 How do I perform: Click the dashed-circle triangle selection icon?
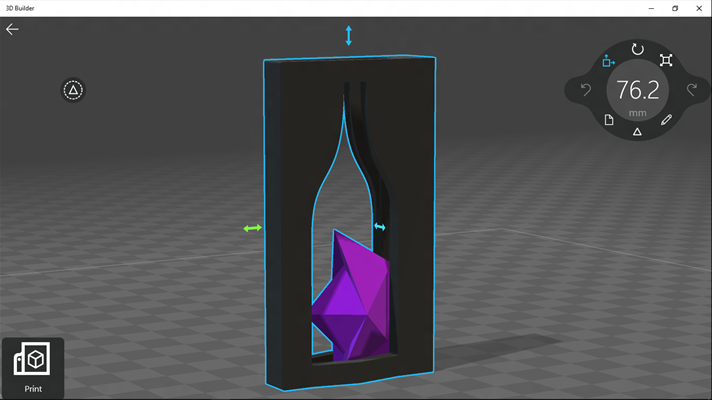click(x=73, y=90)
